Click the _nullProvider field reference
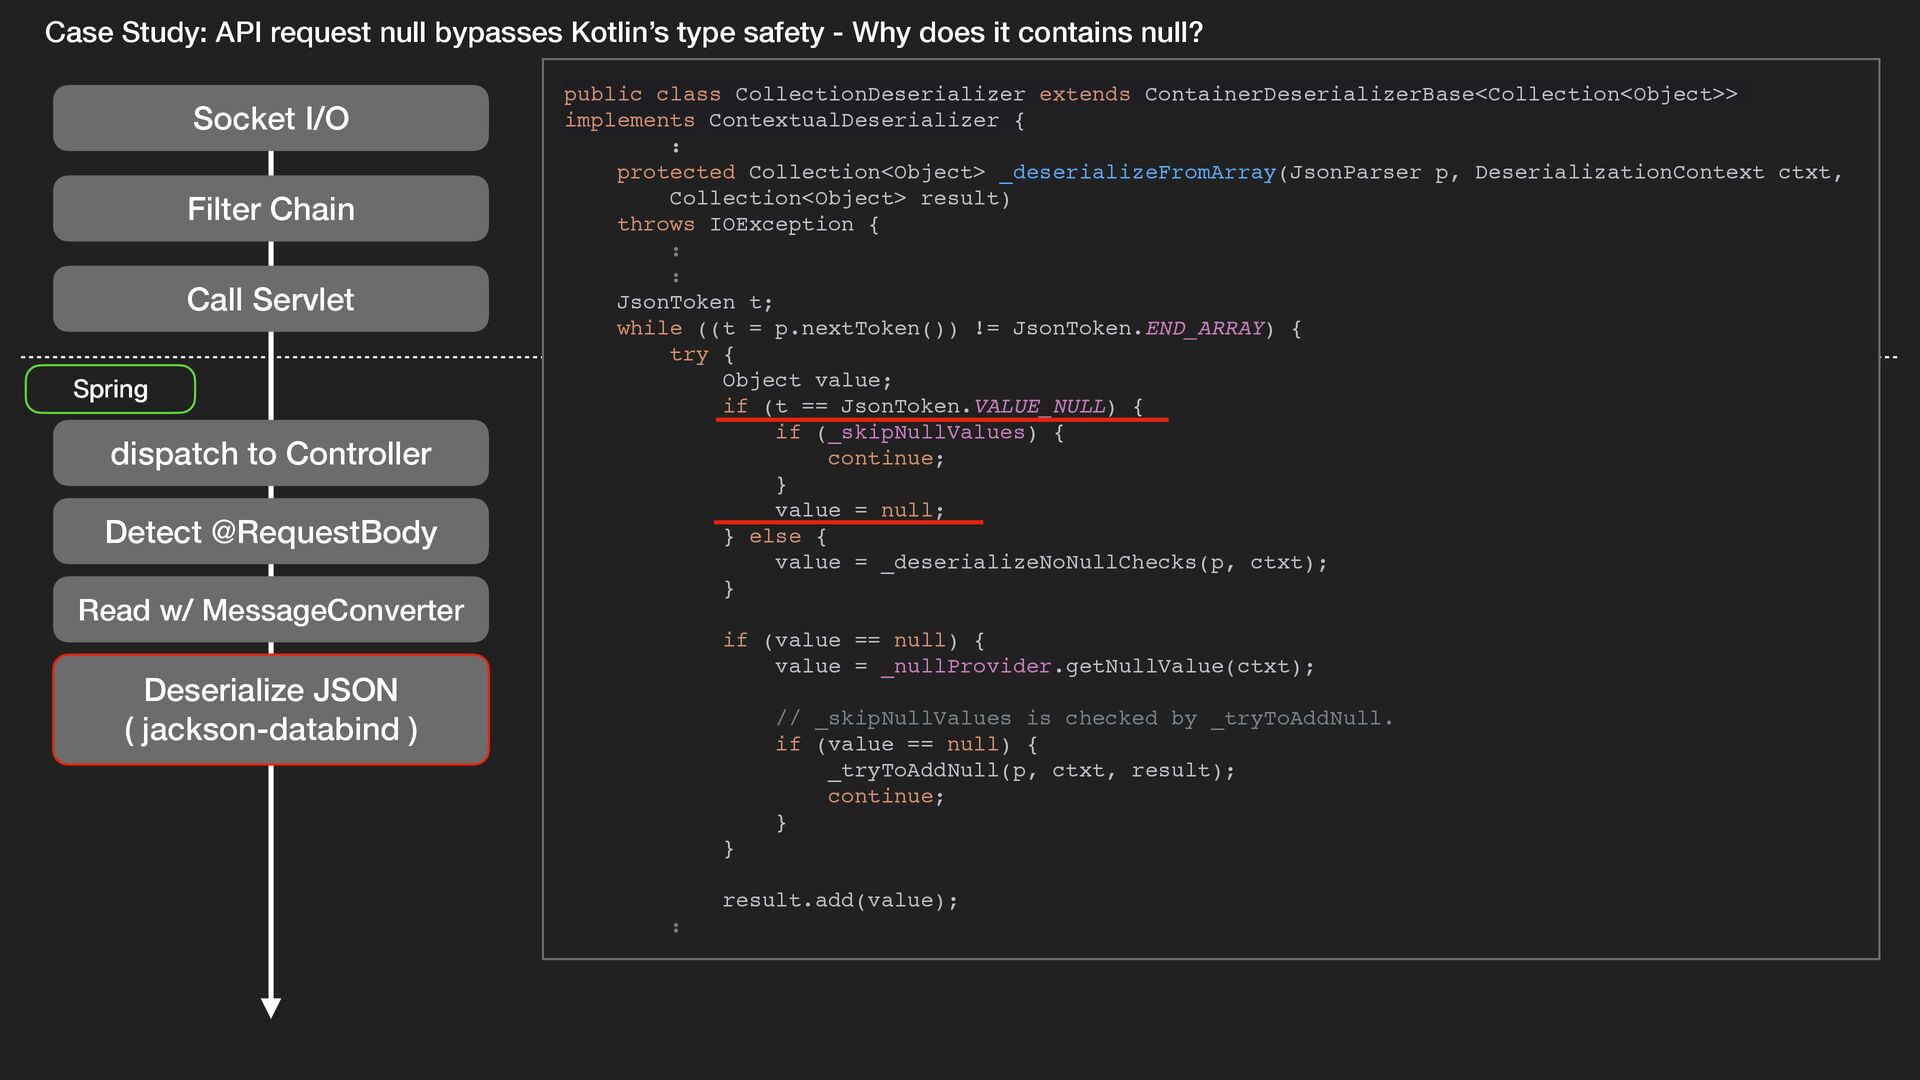Image resolution: width=1920 pixels, height=1080 pixels. (x=966, y=666)
